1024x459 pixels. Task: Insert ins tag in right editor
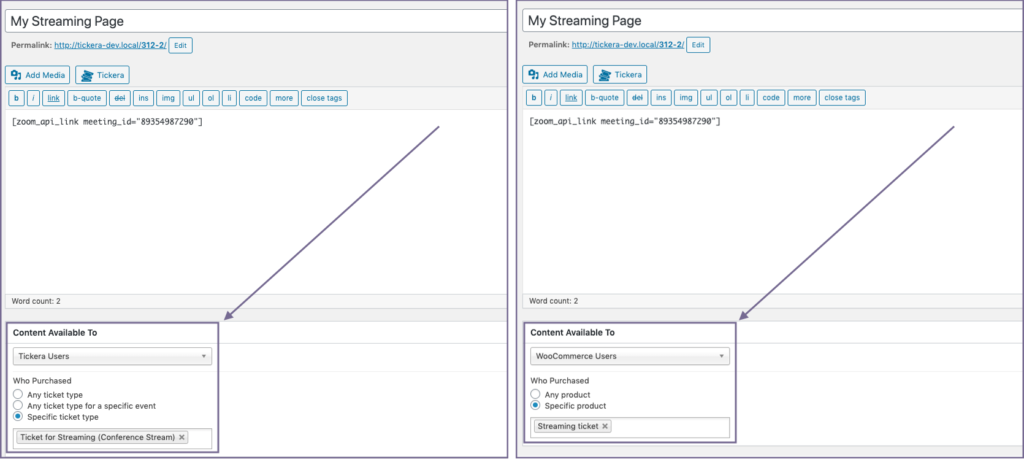[661, 98]
